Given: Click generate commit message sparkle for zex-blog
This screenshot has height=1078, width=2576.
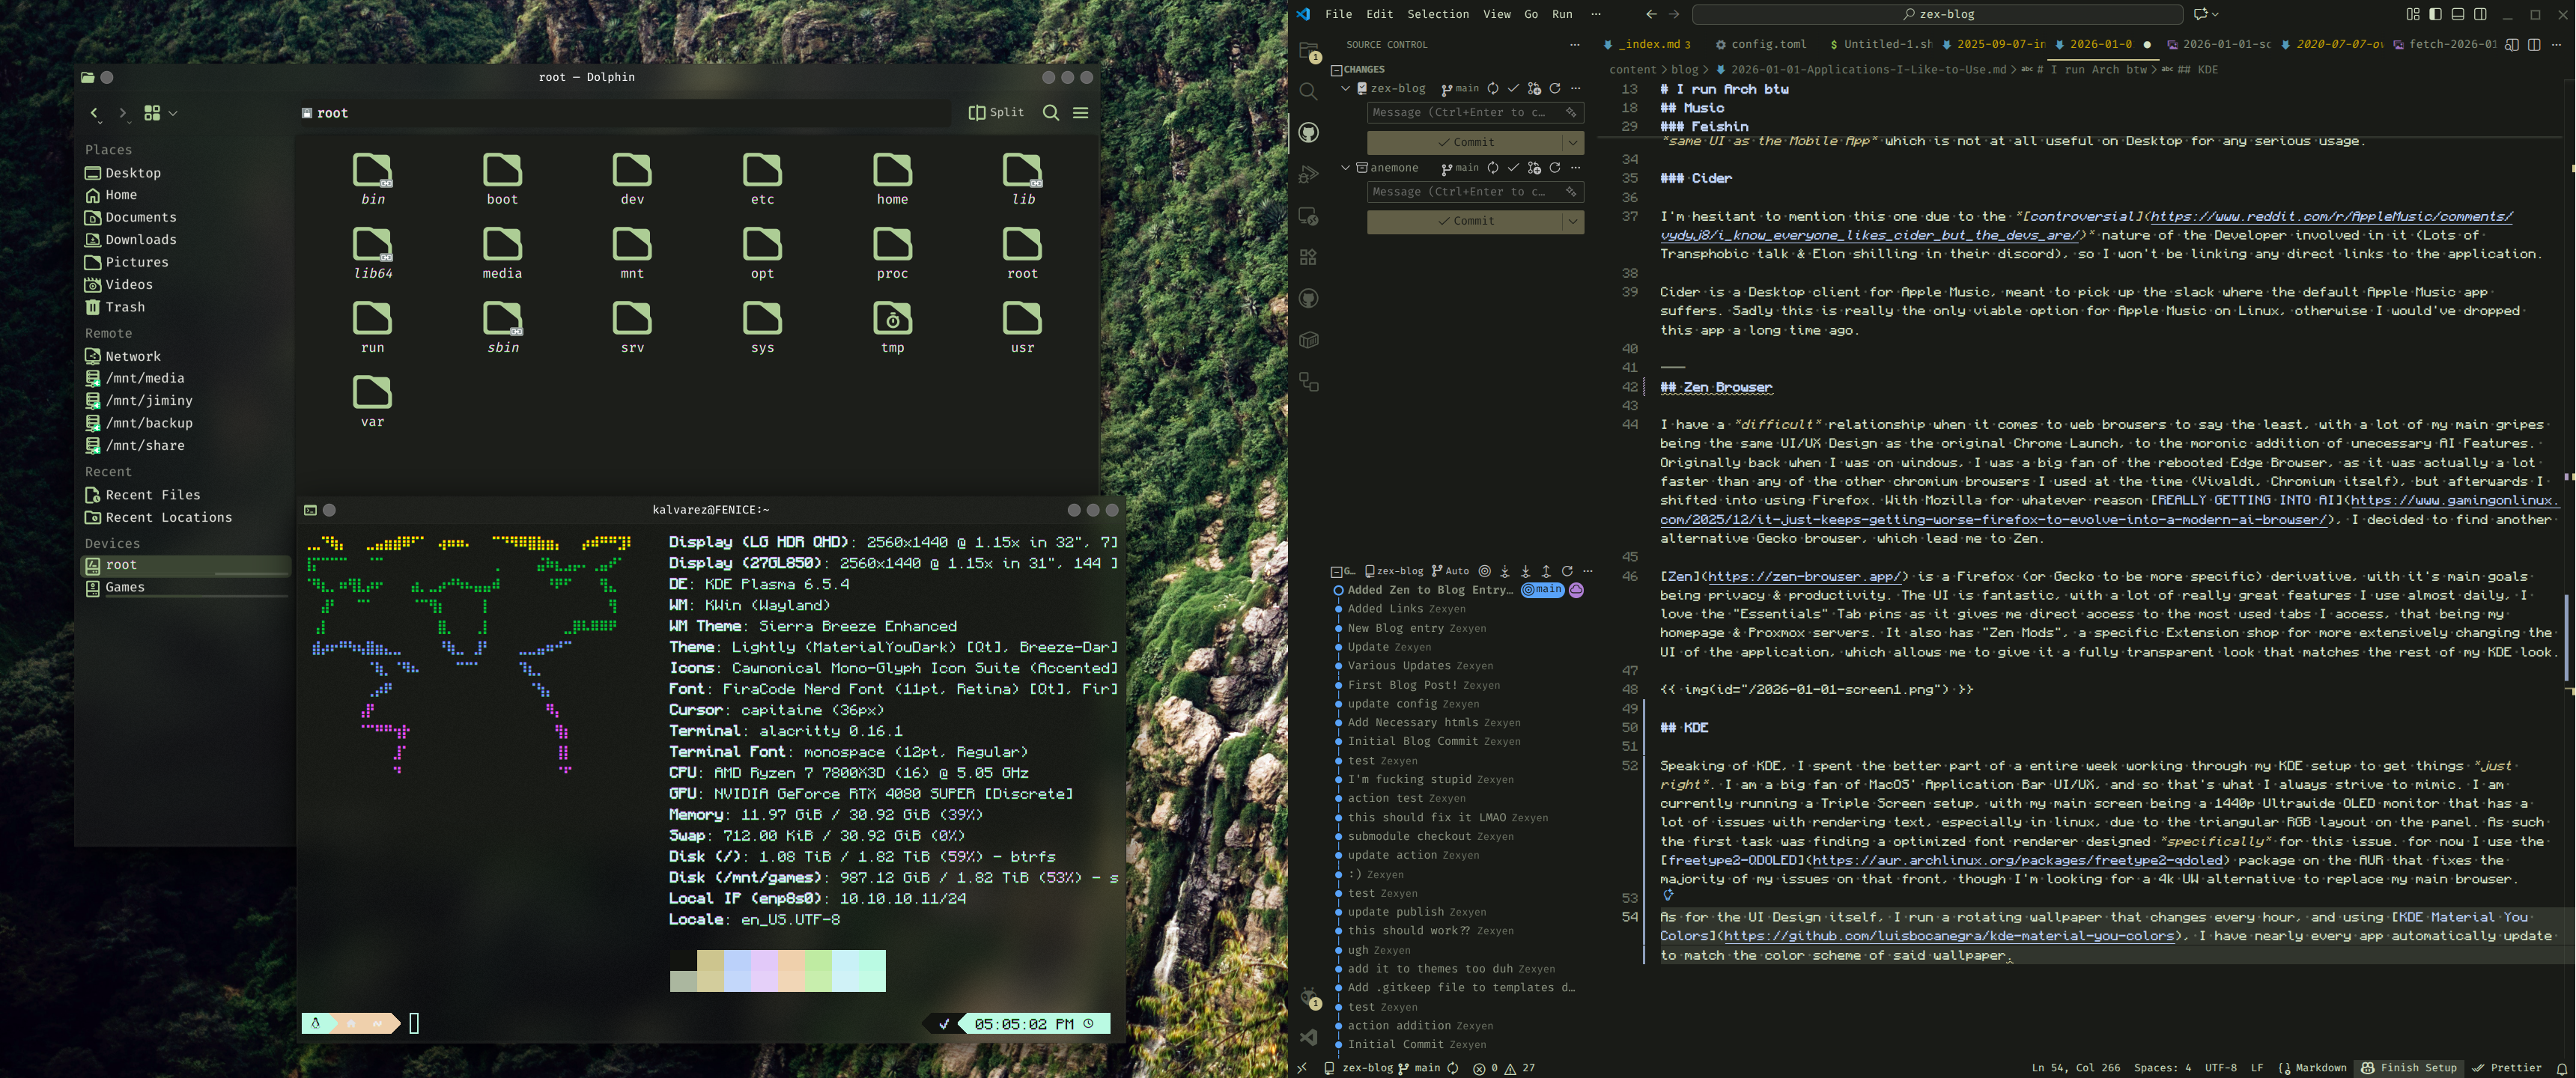Looking at the screenshot, I should point(1571,113).
